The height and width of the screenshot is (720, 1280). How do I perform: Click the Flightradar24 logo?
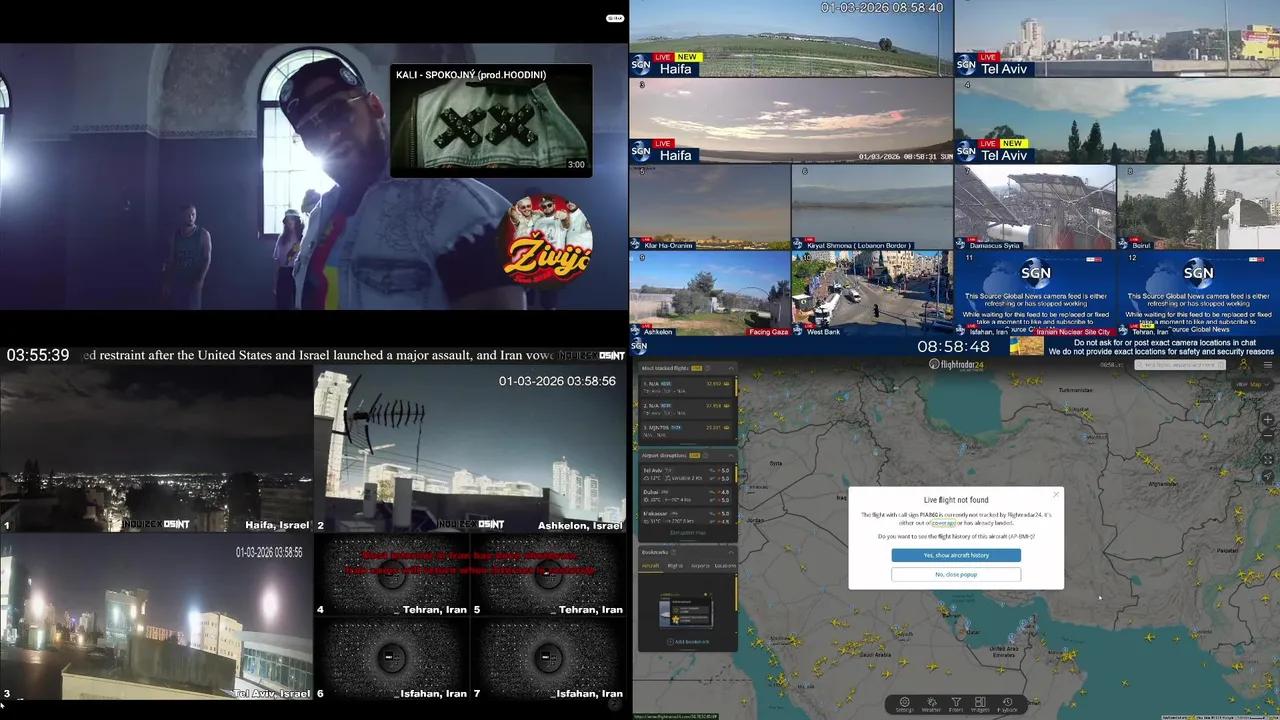coord(956,364)
